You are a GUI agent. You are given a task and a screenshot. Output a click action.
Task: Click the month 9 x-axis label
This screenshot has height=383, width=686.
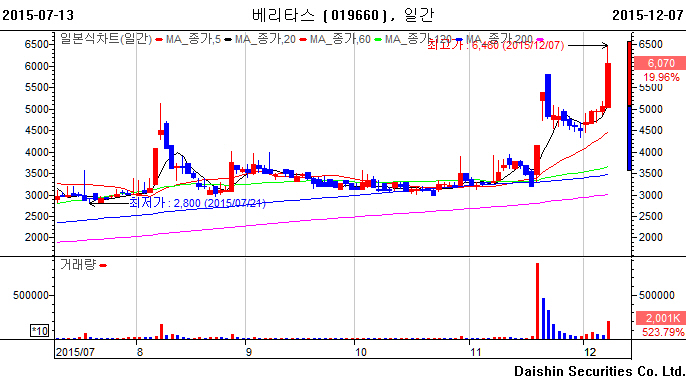248,352
